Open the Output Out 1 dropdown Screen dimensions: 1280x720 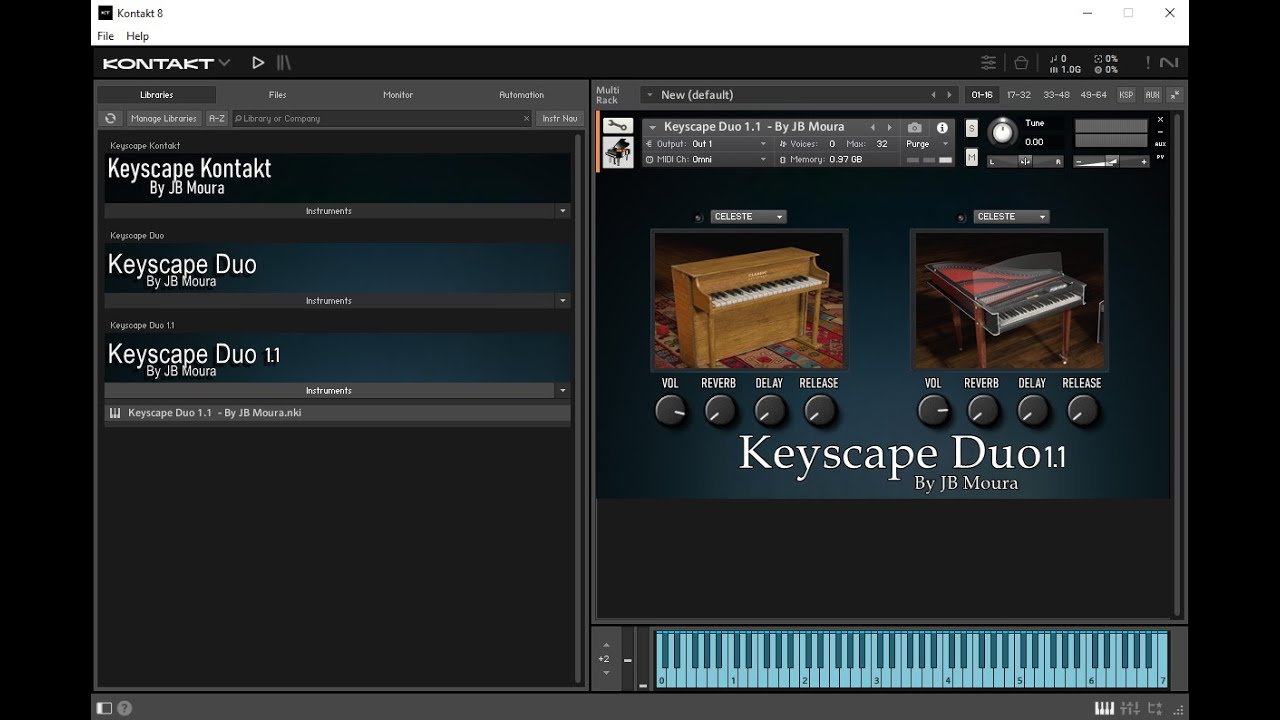point(706,144)
